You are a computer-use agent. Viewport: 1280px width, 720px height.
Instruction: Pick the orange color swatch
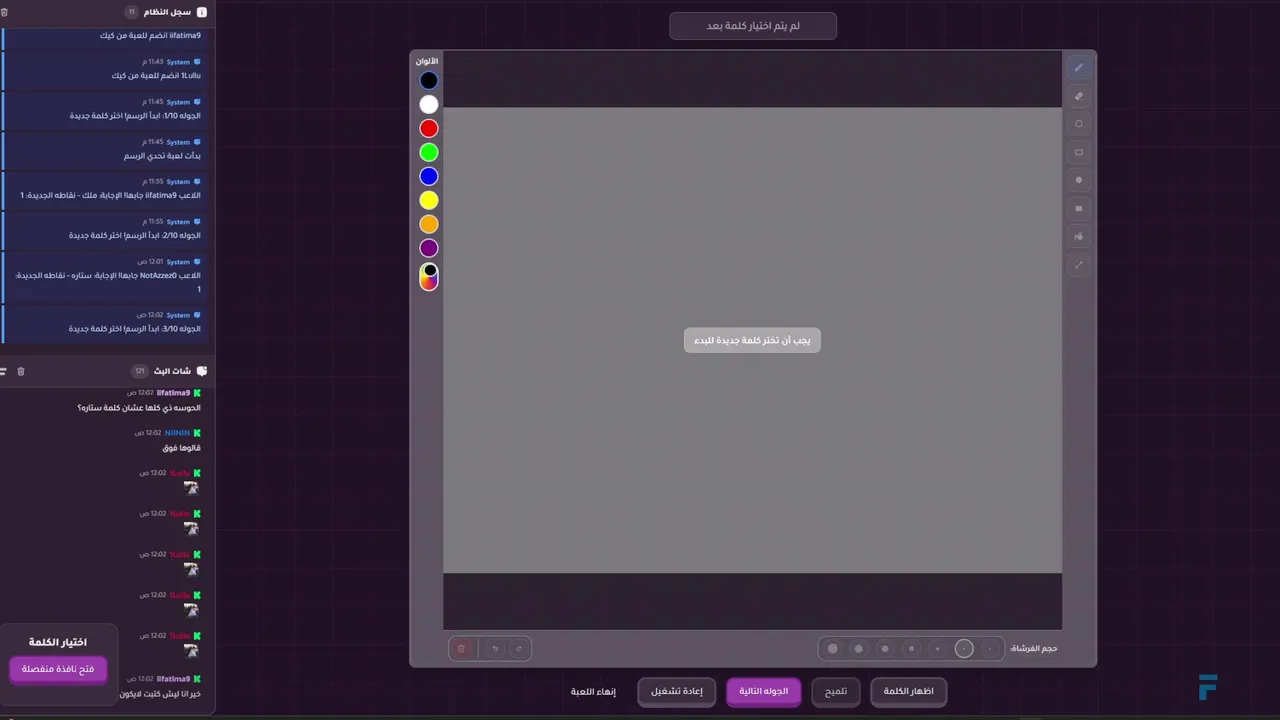[x=429, y=224]
